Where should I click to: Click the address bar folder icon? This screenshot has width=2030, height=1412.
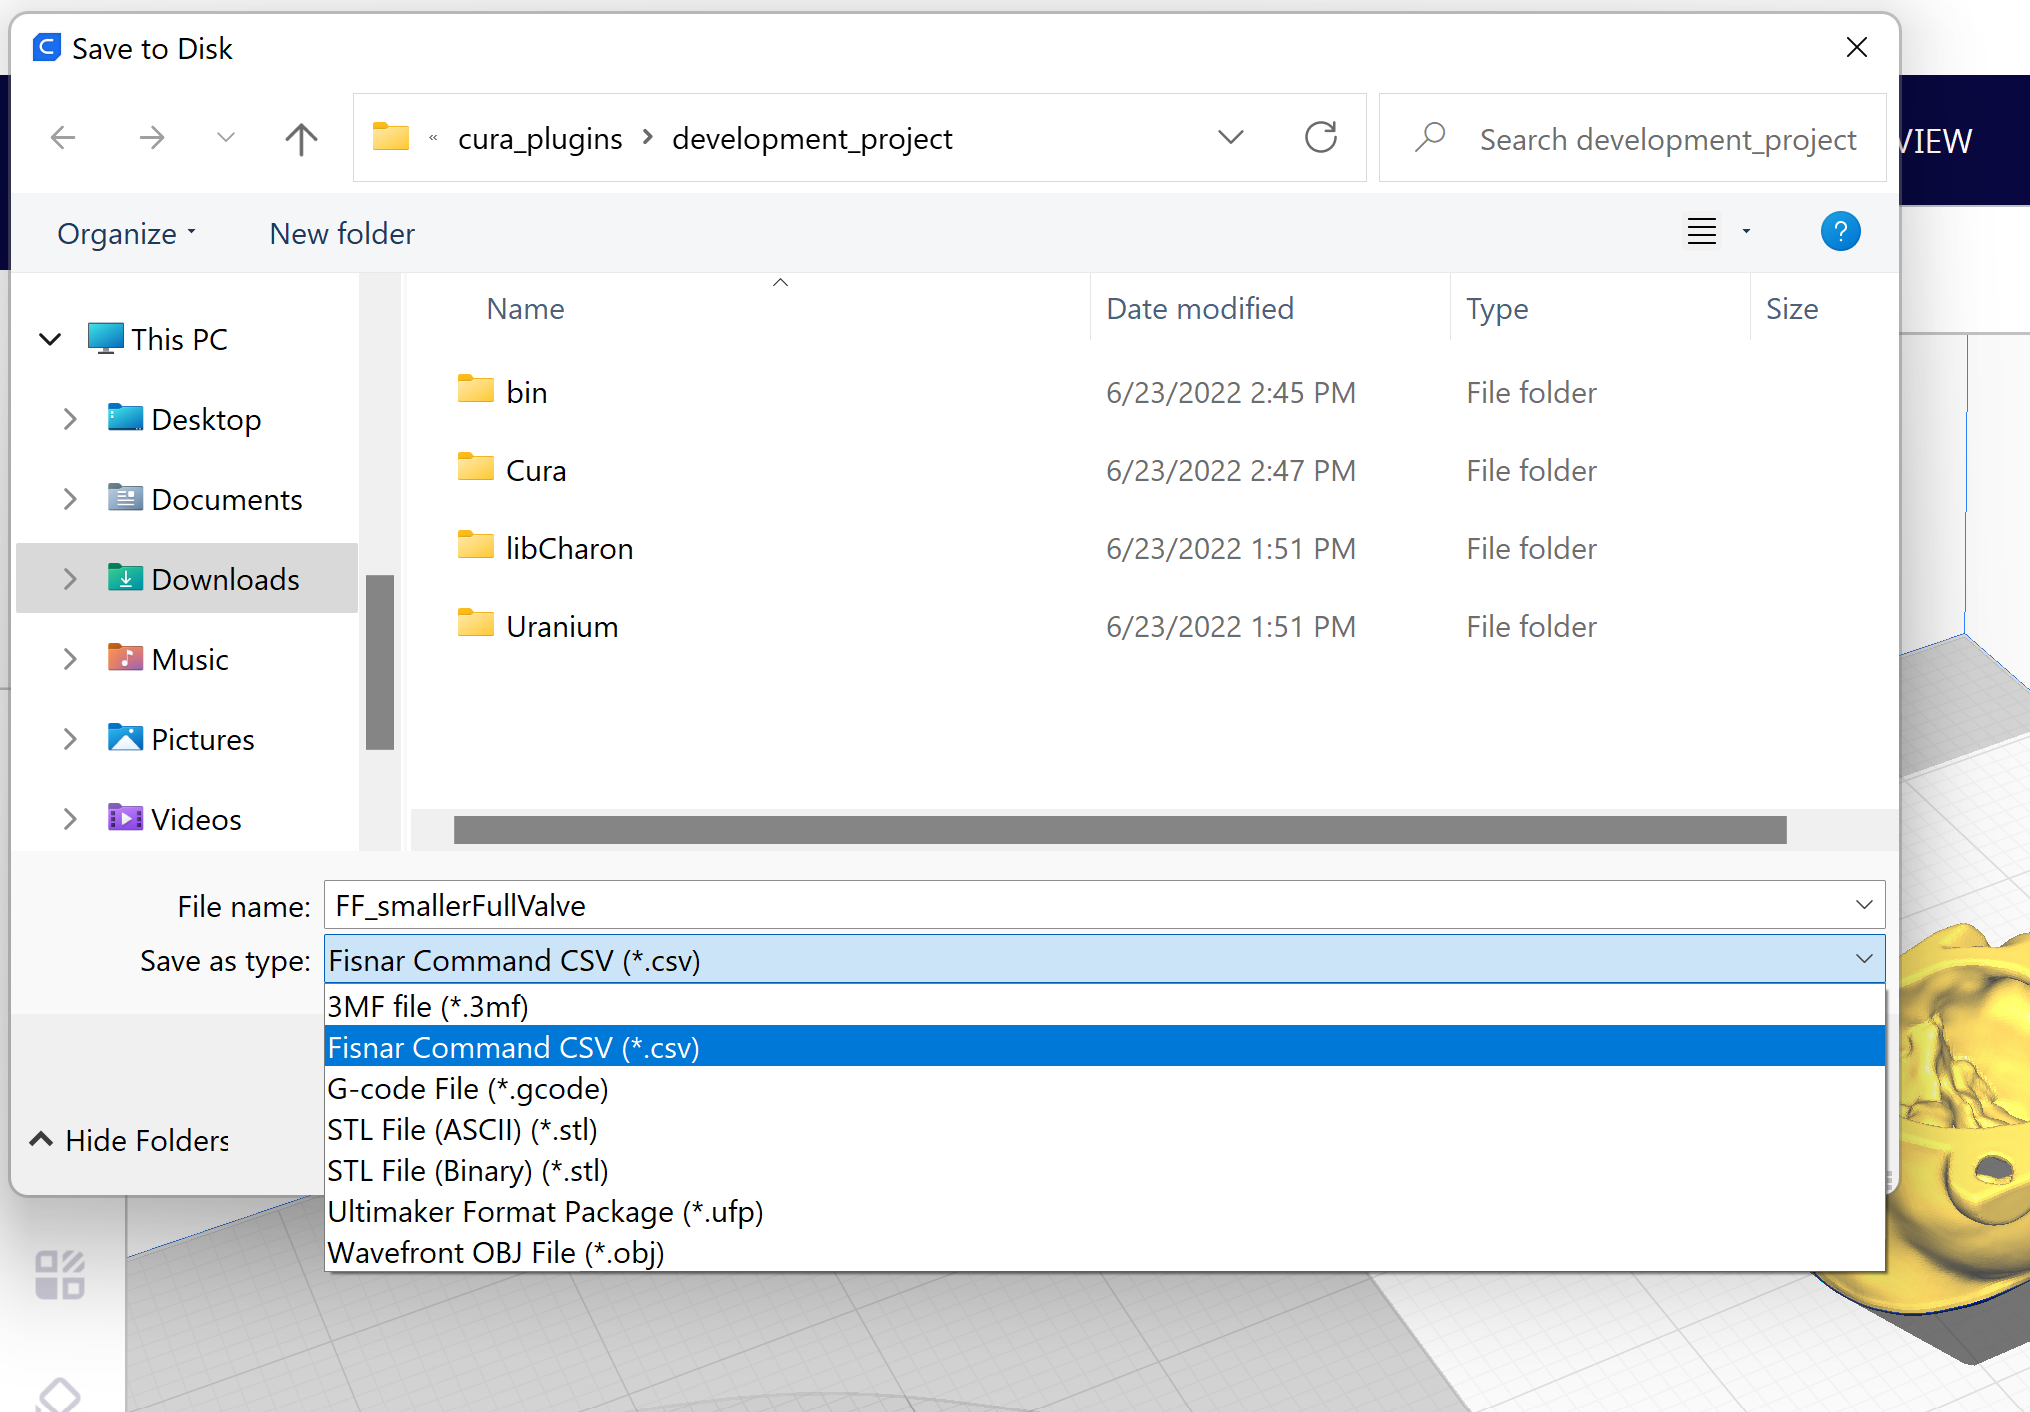pyautogui.click(x=391, y=136)
